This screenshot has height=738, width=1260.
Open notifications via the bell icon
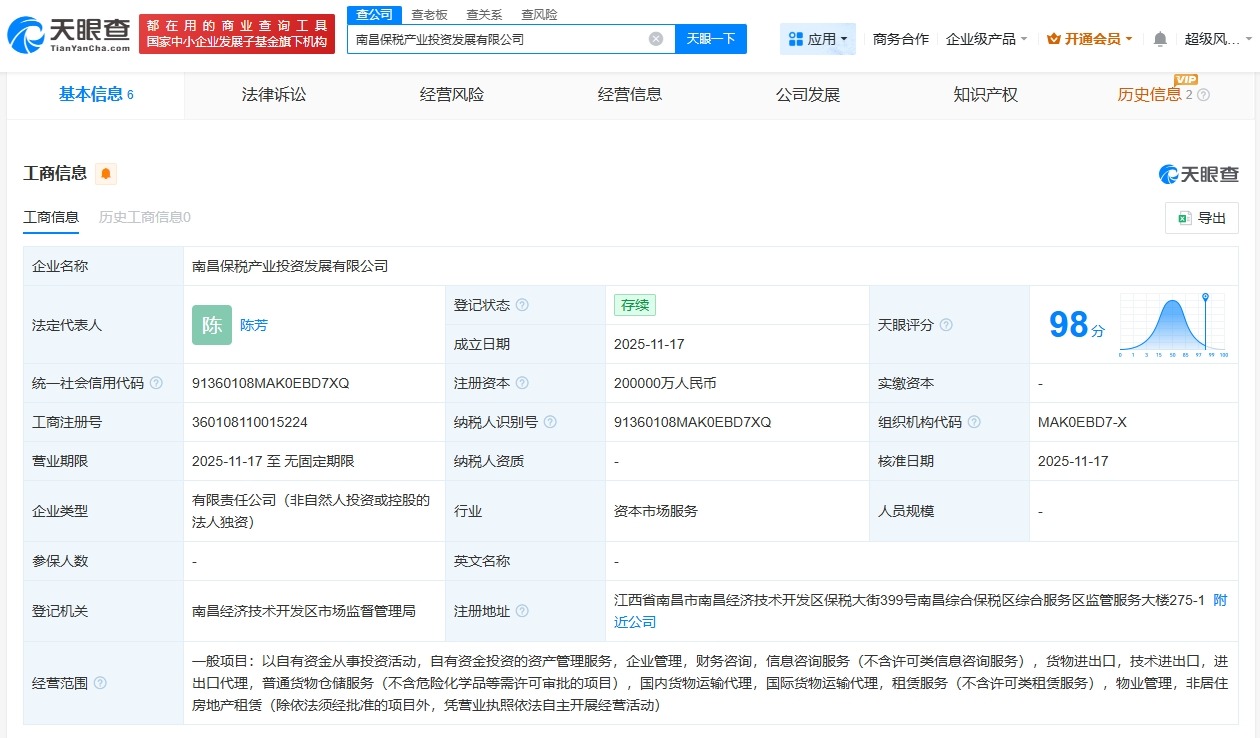click(1159, 37)
